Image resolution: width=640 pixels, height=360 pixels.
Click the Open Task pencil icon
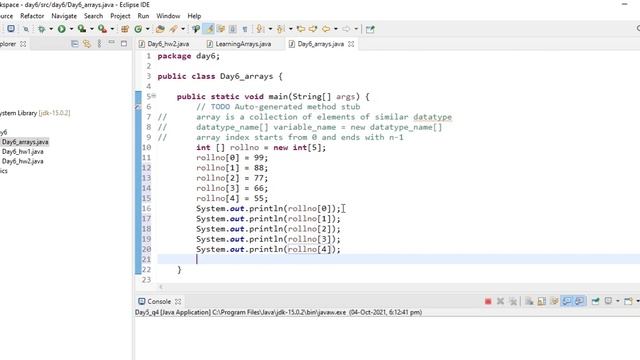click(173, 29)
